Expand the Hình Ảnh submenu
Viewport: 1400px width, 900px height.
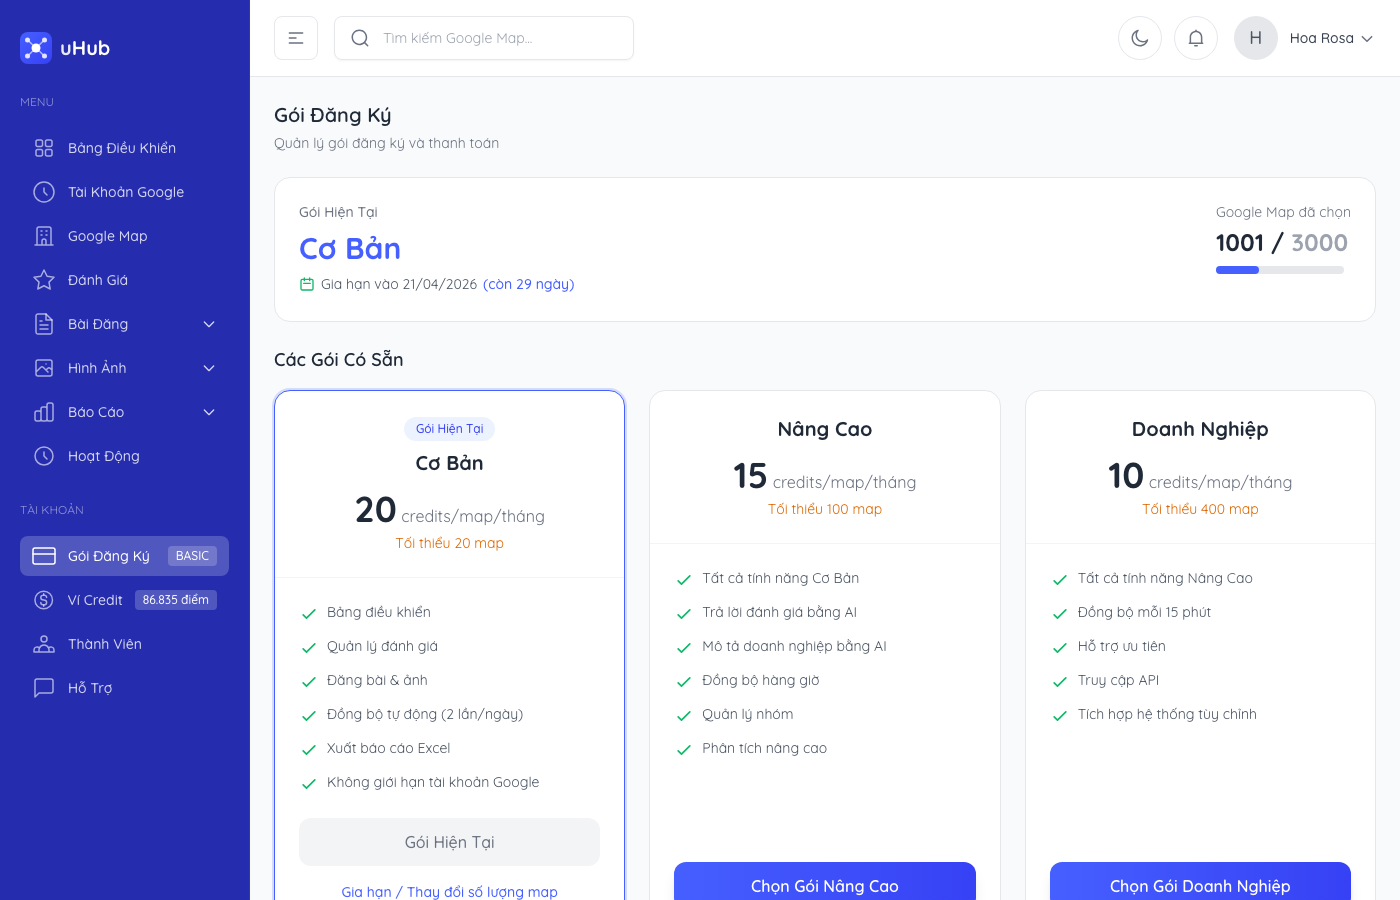(209, 368)
